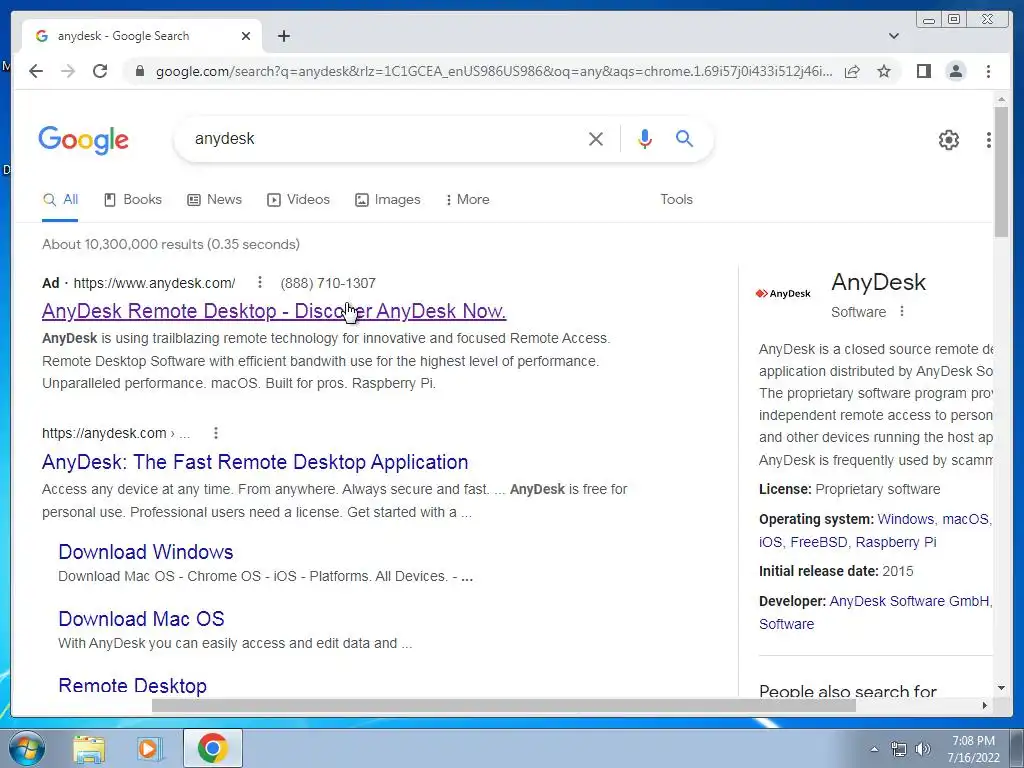Open AnyDesk: The Fast Remote Desktop Application
The width and height of the screenshot is (1024, 768).
255,462
